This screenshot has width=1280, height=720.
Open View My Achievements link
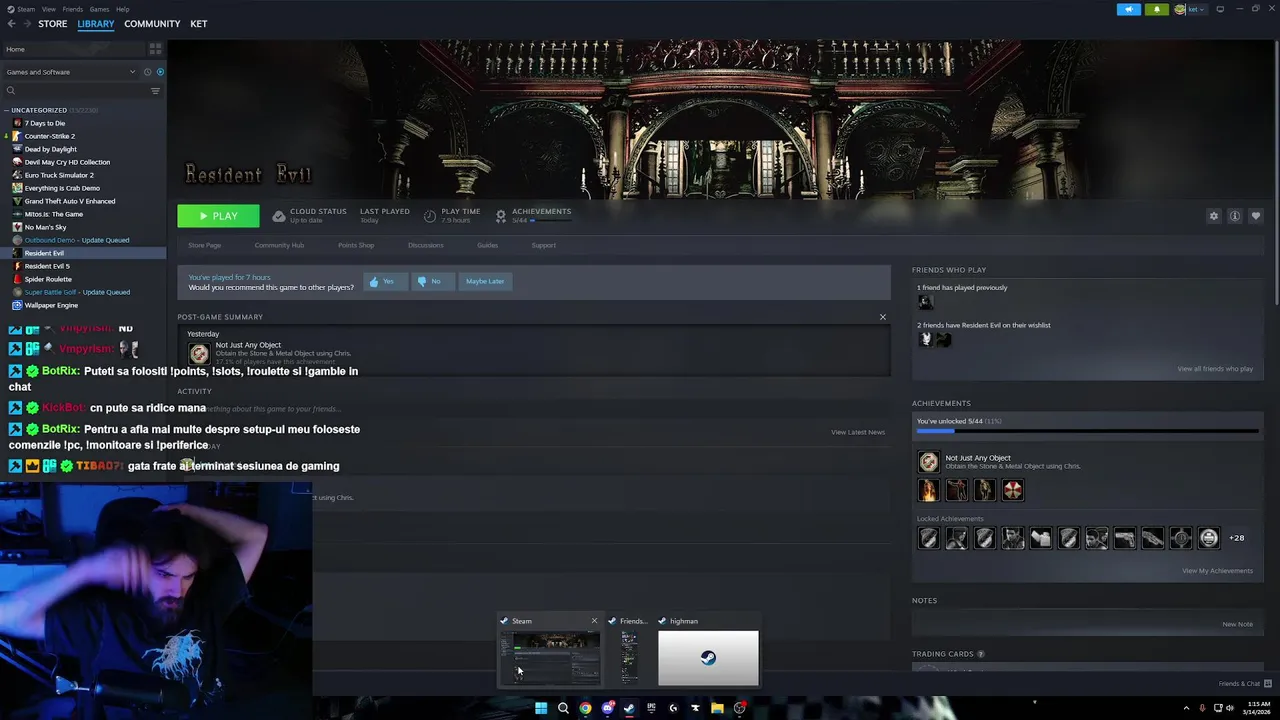pos(1217,571)
